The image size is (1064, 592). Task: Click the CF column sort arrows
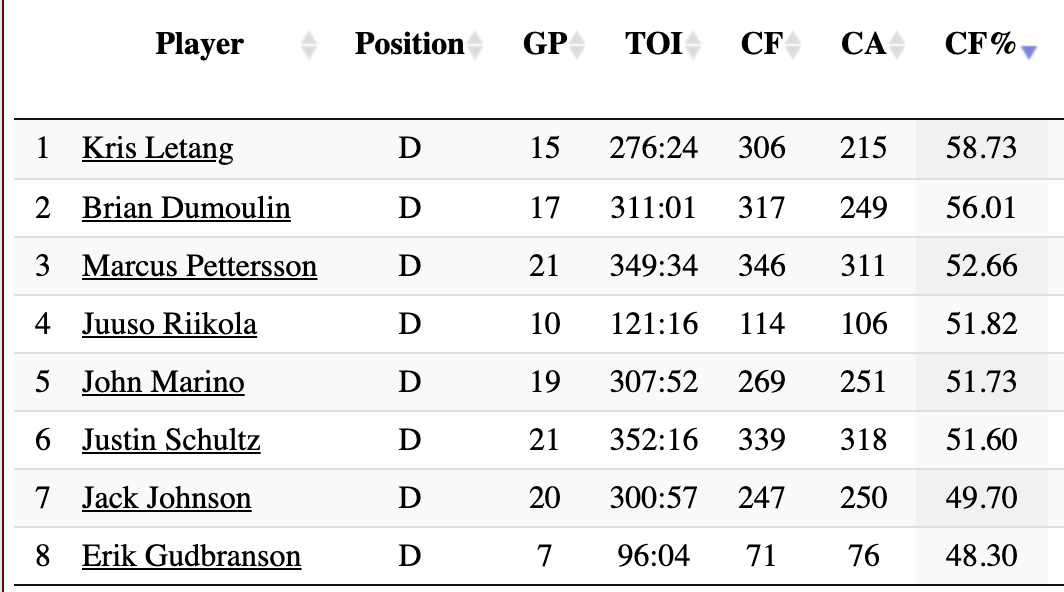coord(793,45)
